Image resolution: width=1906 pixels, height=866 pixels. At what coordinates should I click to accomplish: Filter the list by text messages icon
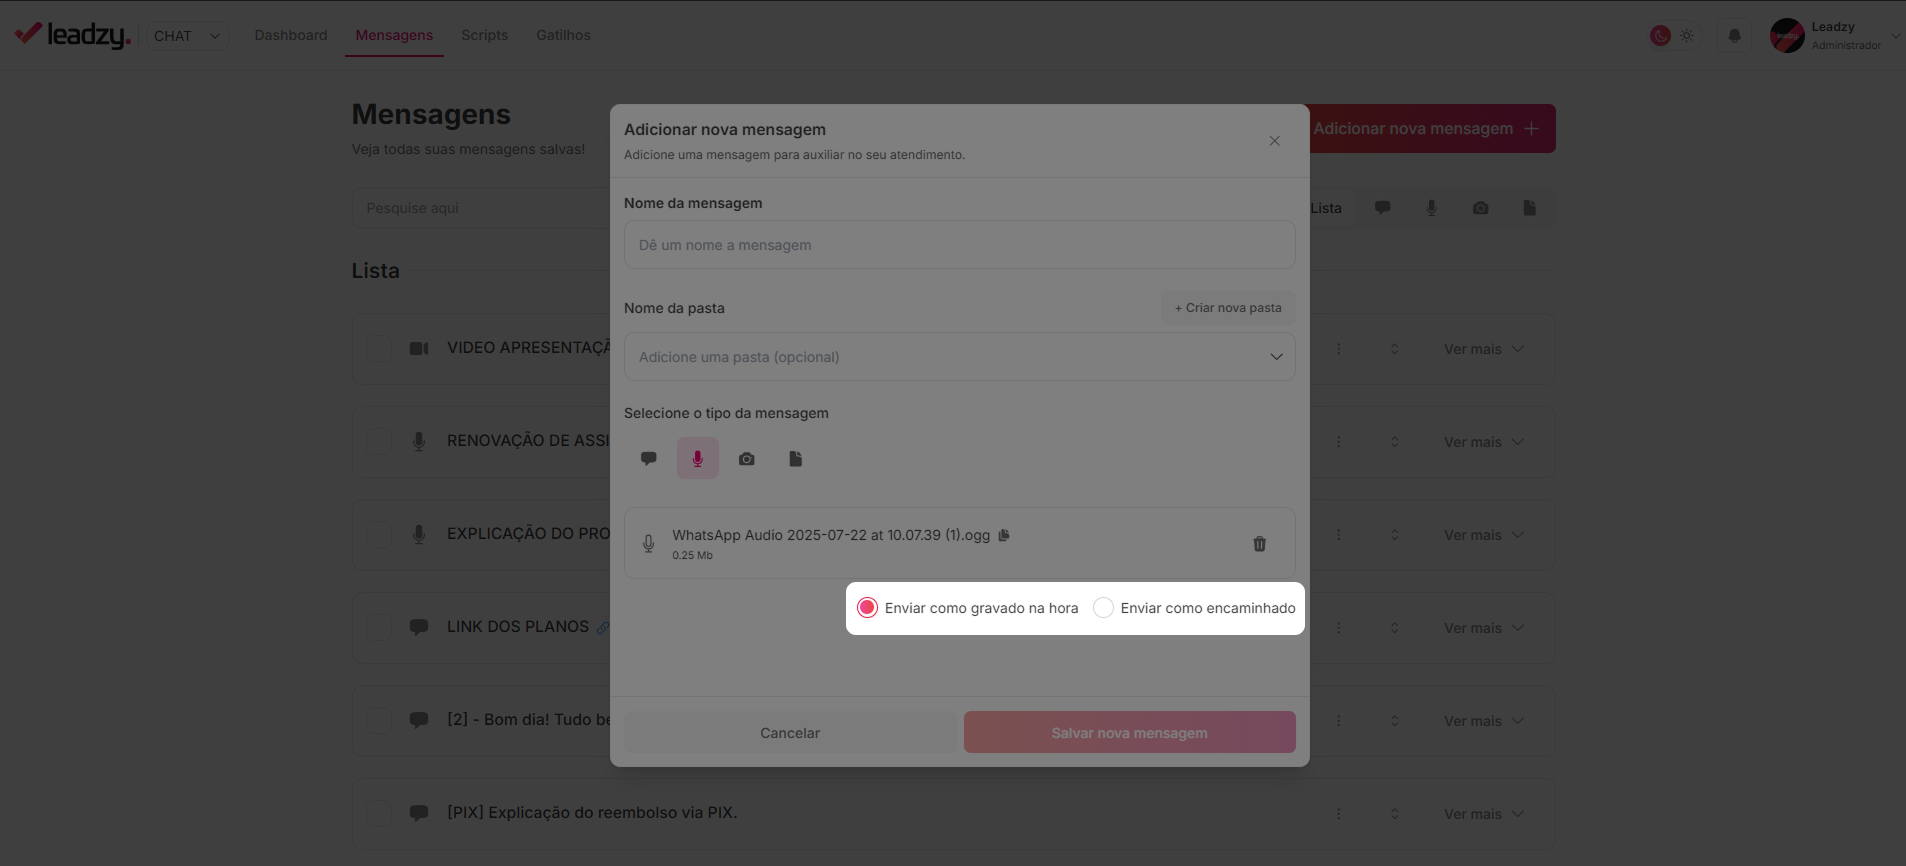click(1383, 208)
